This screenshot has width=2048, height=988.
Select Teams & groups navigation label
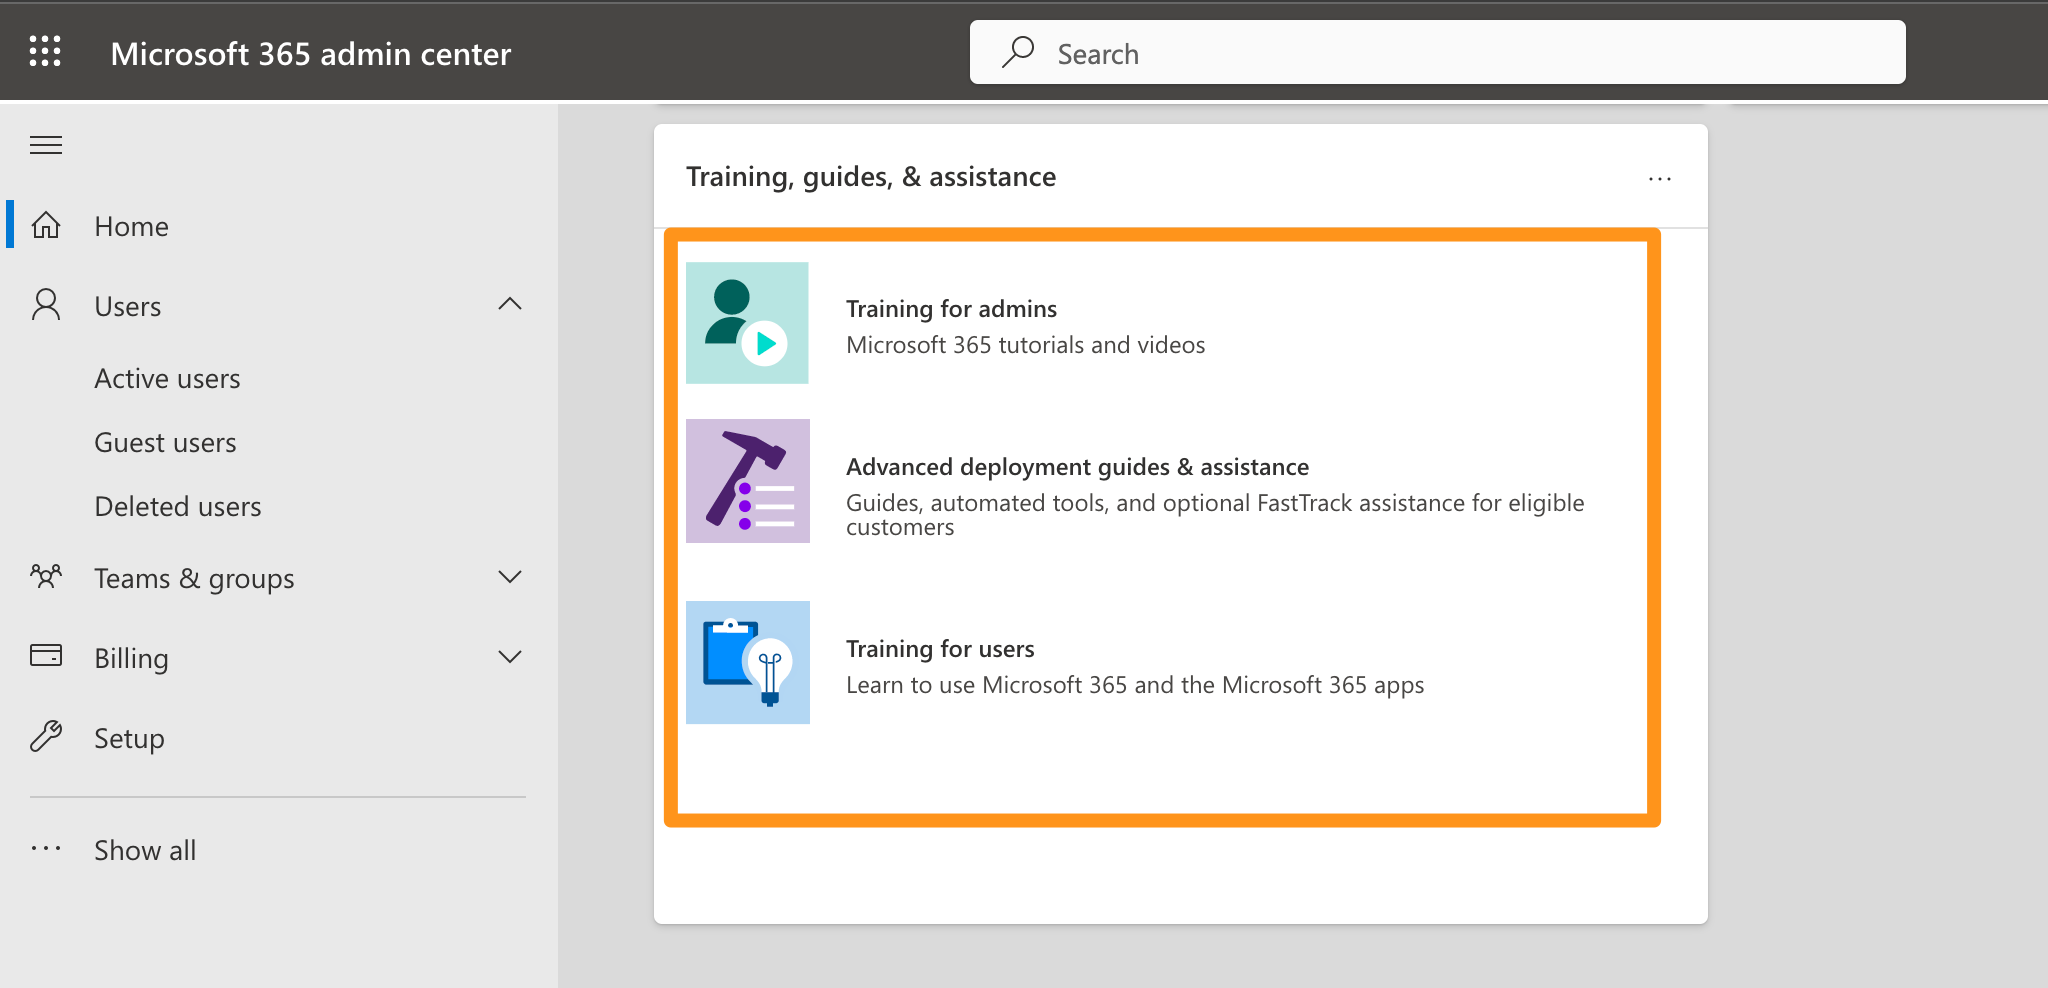[194, 578]
